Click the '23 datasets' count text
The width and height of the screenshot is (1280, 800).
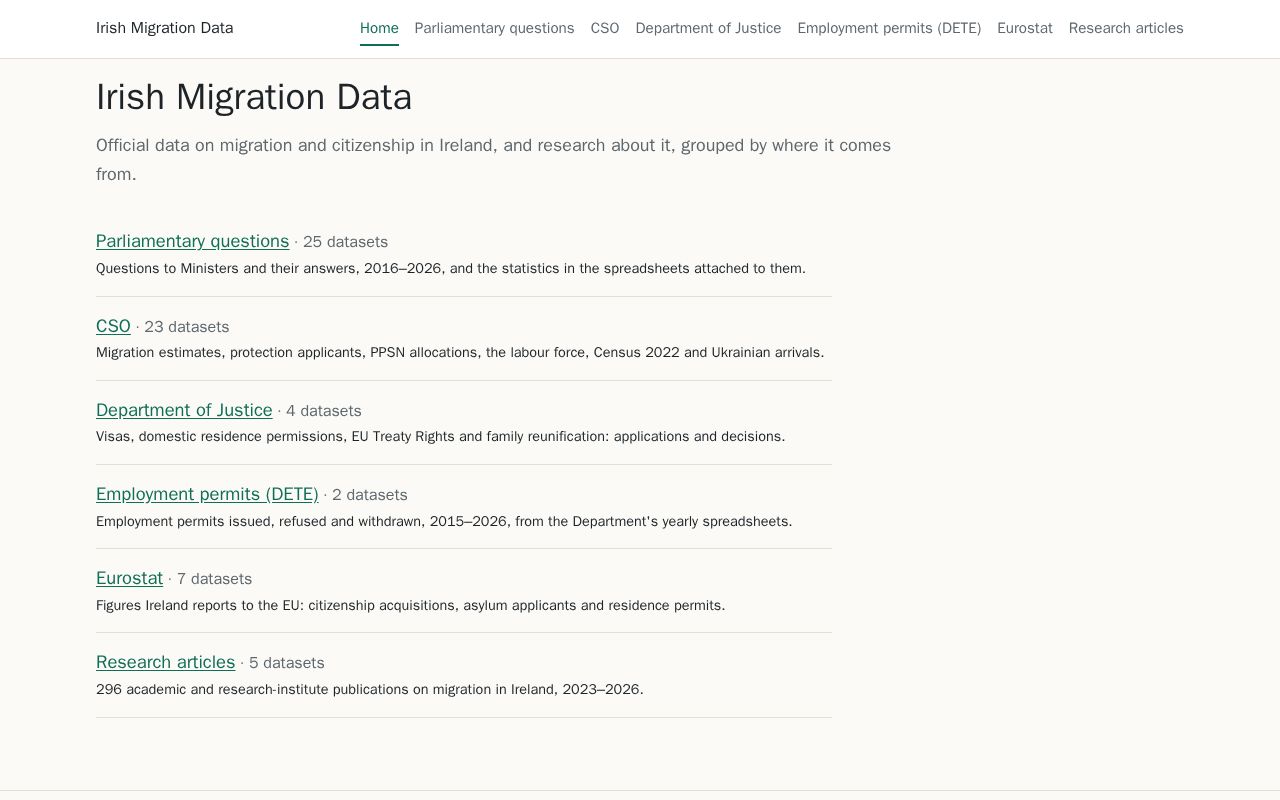pos(187,327)
